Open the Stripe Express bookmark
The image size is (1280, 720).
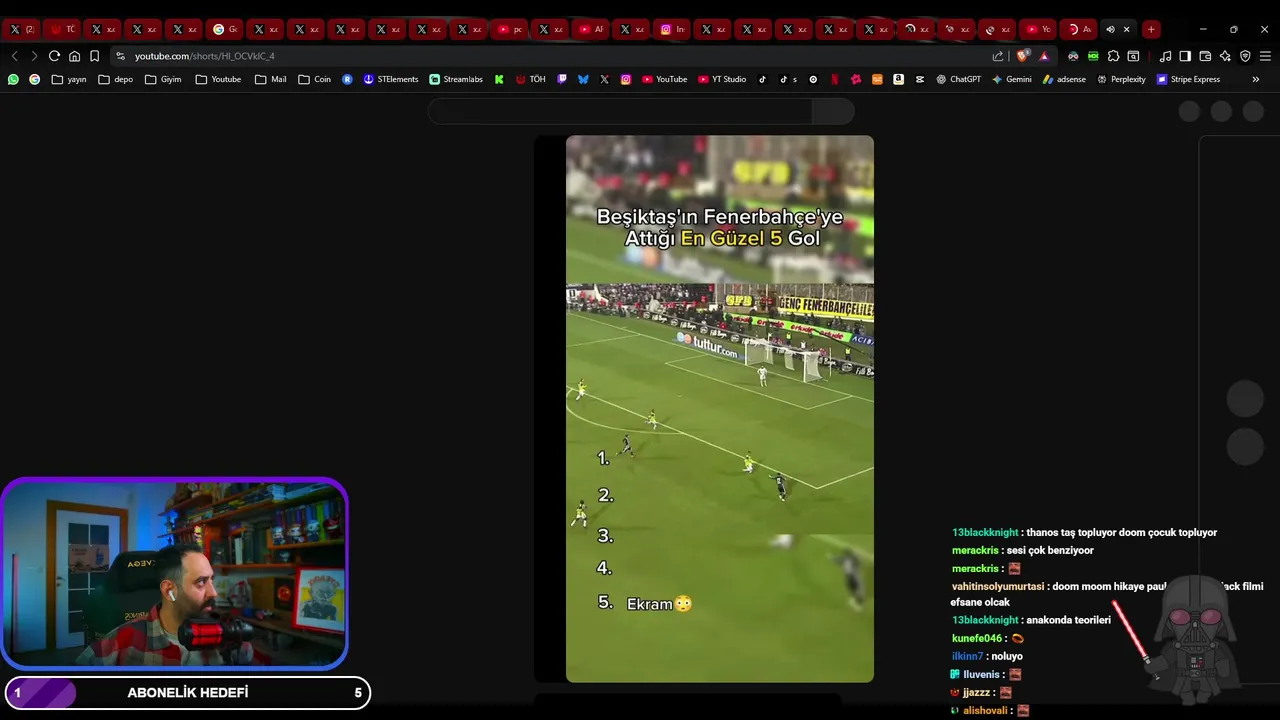pos(1188,79)
